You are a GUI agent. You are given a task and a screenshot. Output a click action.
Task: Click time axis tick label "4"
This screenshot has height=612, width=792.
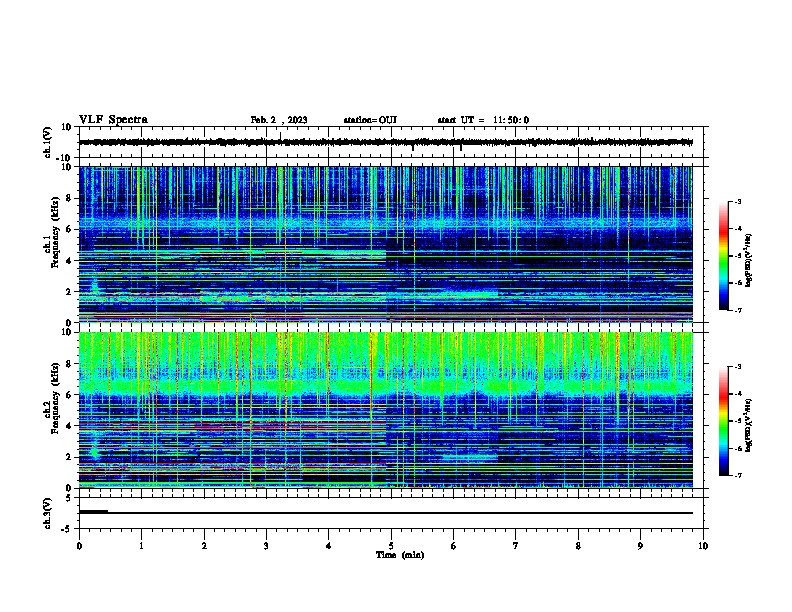[329, 546]
